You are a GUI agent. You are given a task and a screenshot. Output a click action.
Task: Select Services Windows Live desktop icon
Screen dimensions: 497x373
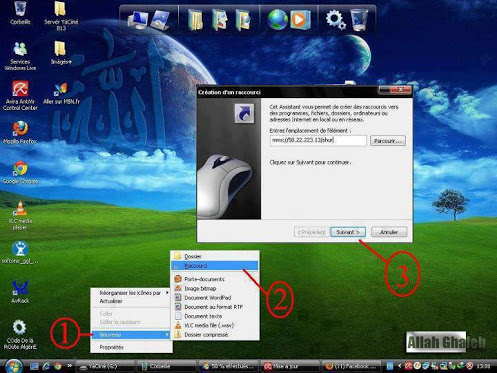click(x=20, y=56)
